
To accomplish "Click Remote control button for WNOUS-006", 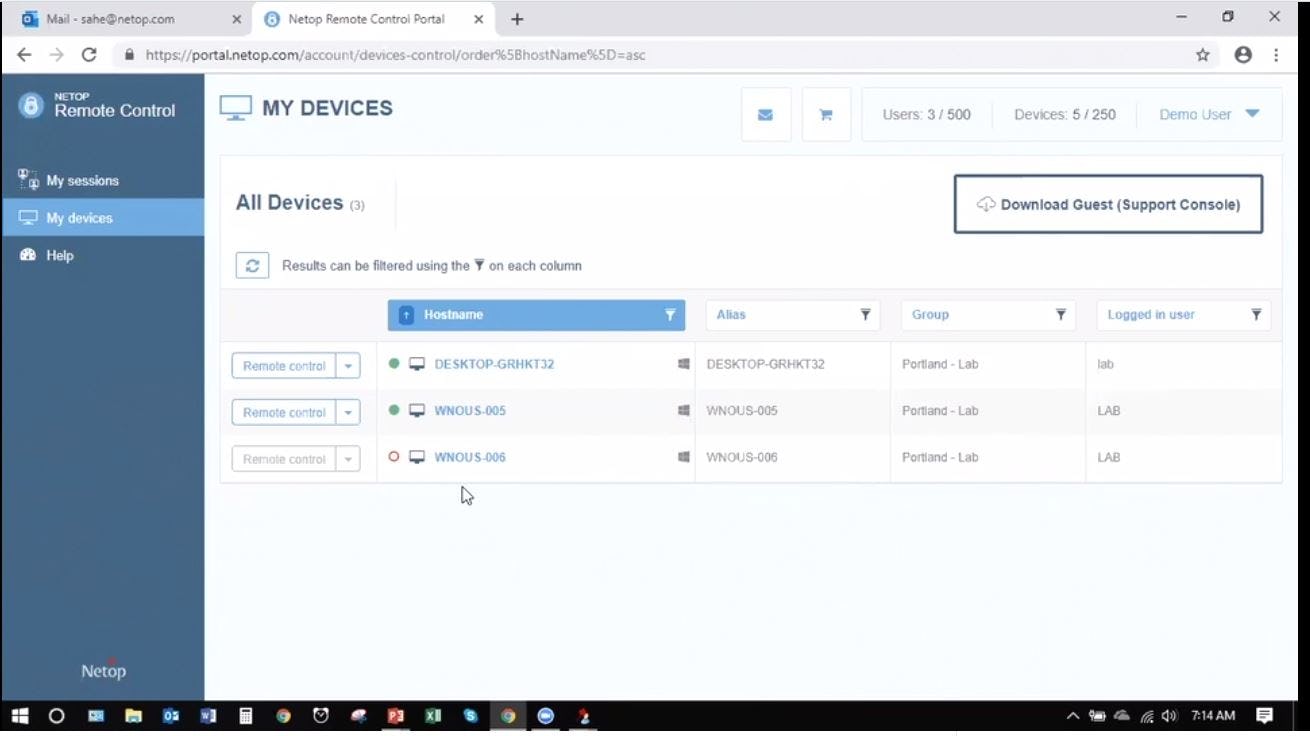I will tap(284, 459).
